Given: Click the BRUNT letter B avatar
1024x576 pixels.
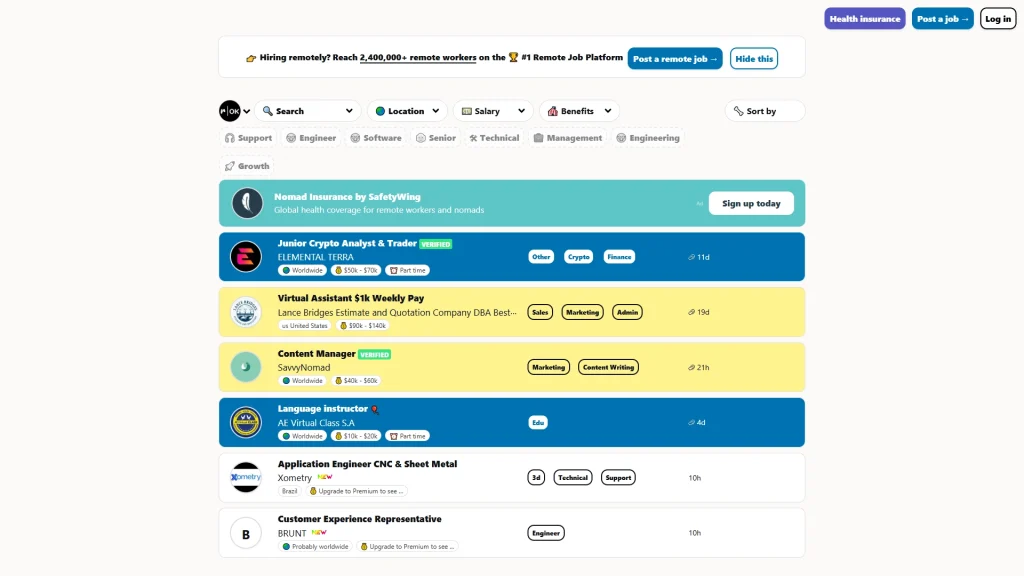Looking at the screenshot, I should pos(246,533).
